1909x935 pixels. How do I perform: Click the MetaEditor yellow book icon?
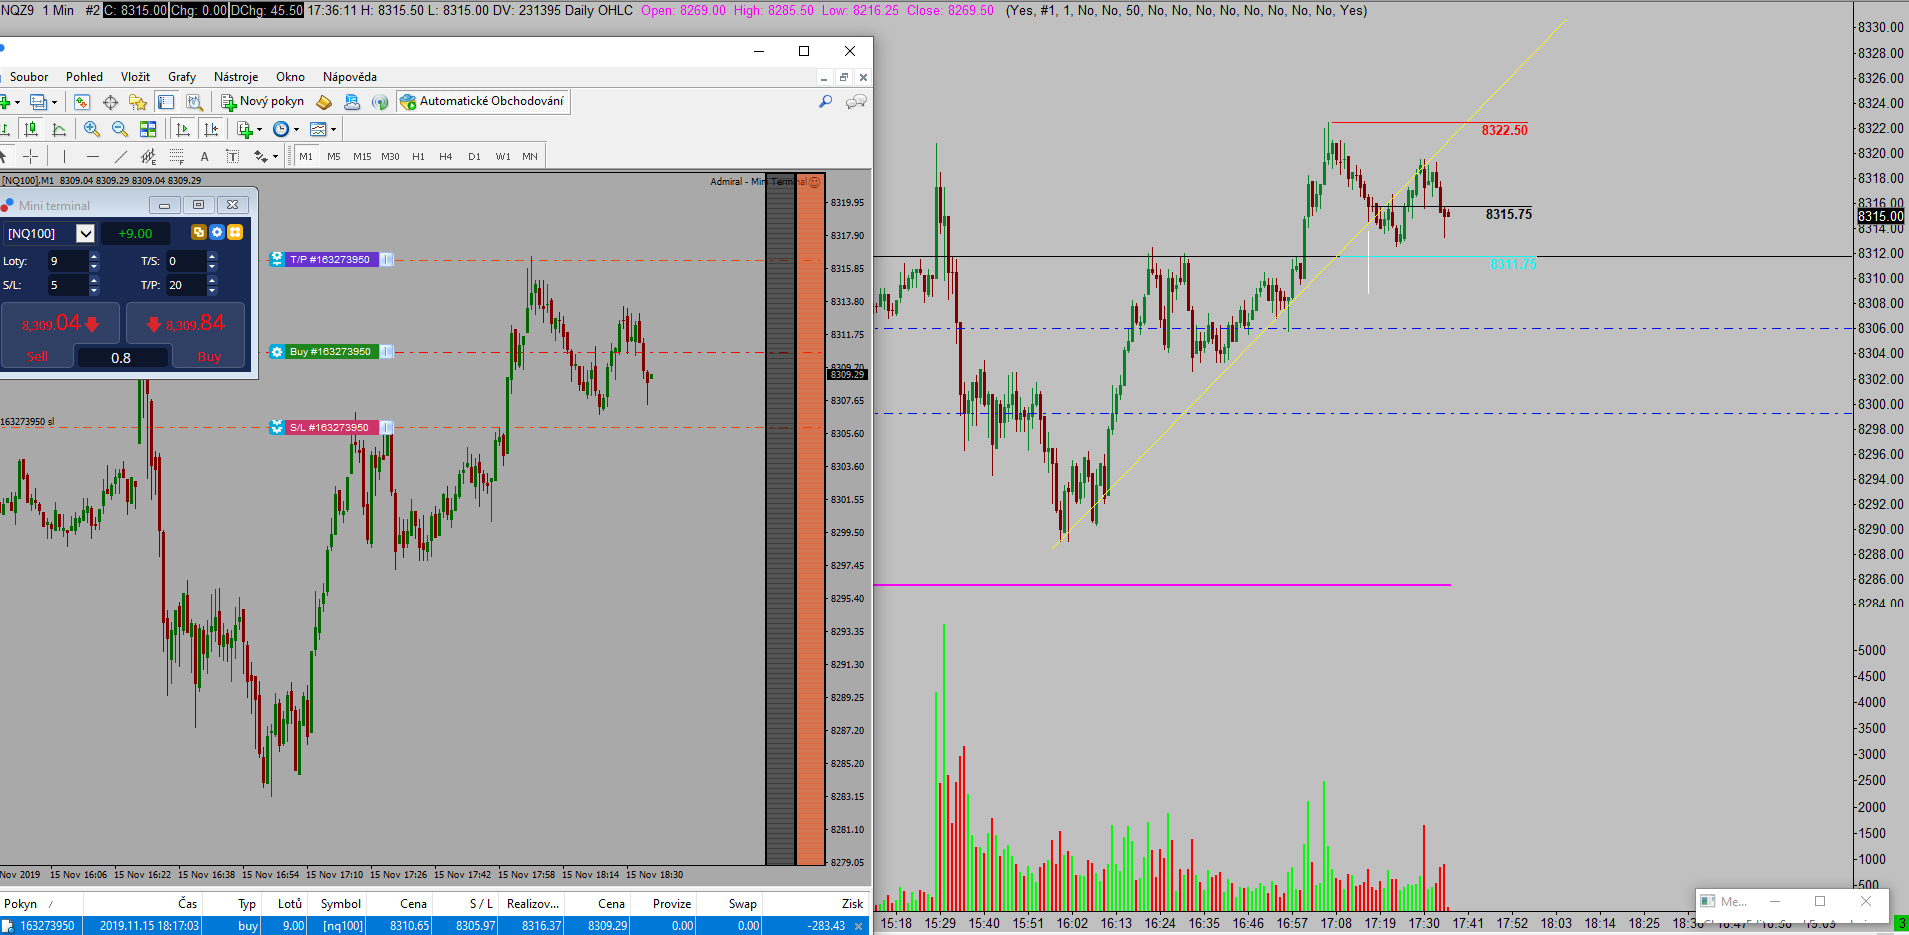(x=324, y=102)
